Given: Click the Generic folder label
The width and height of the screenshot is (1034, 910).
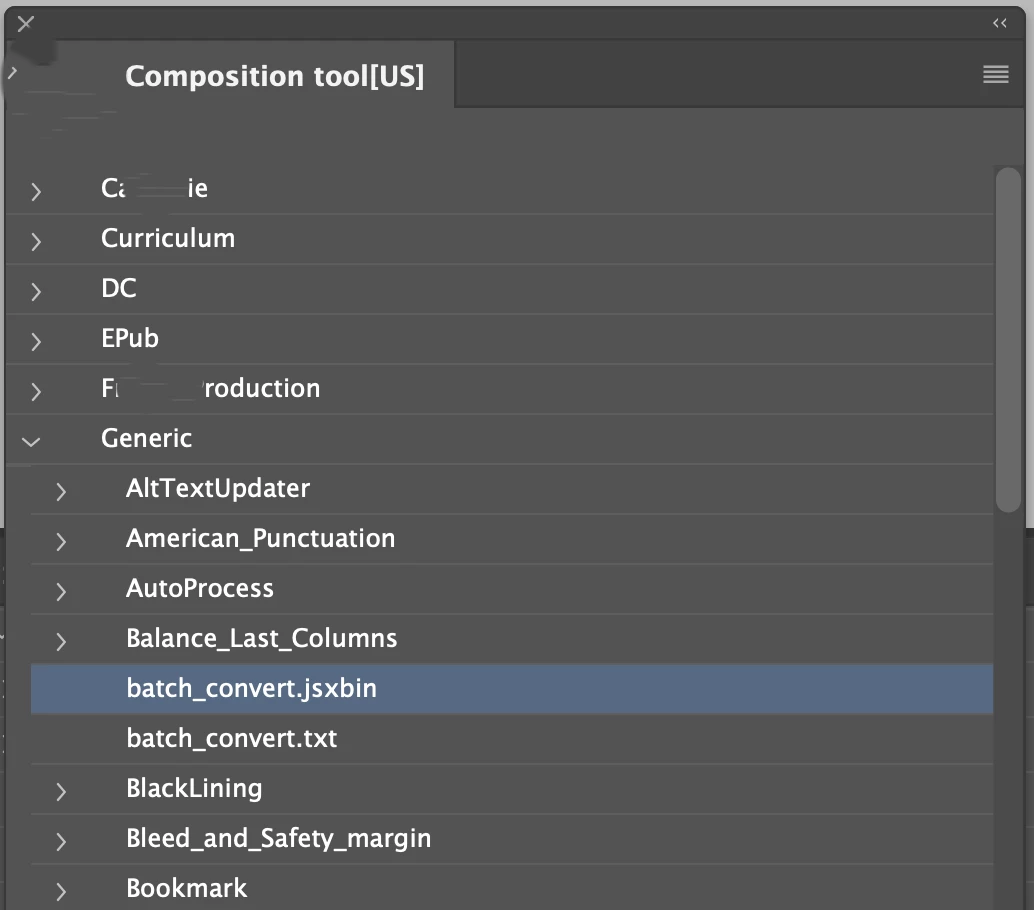Looking at the screenshot, I should point(147,438).
